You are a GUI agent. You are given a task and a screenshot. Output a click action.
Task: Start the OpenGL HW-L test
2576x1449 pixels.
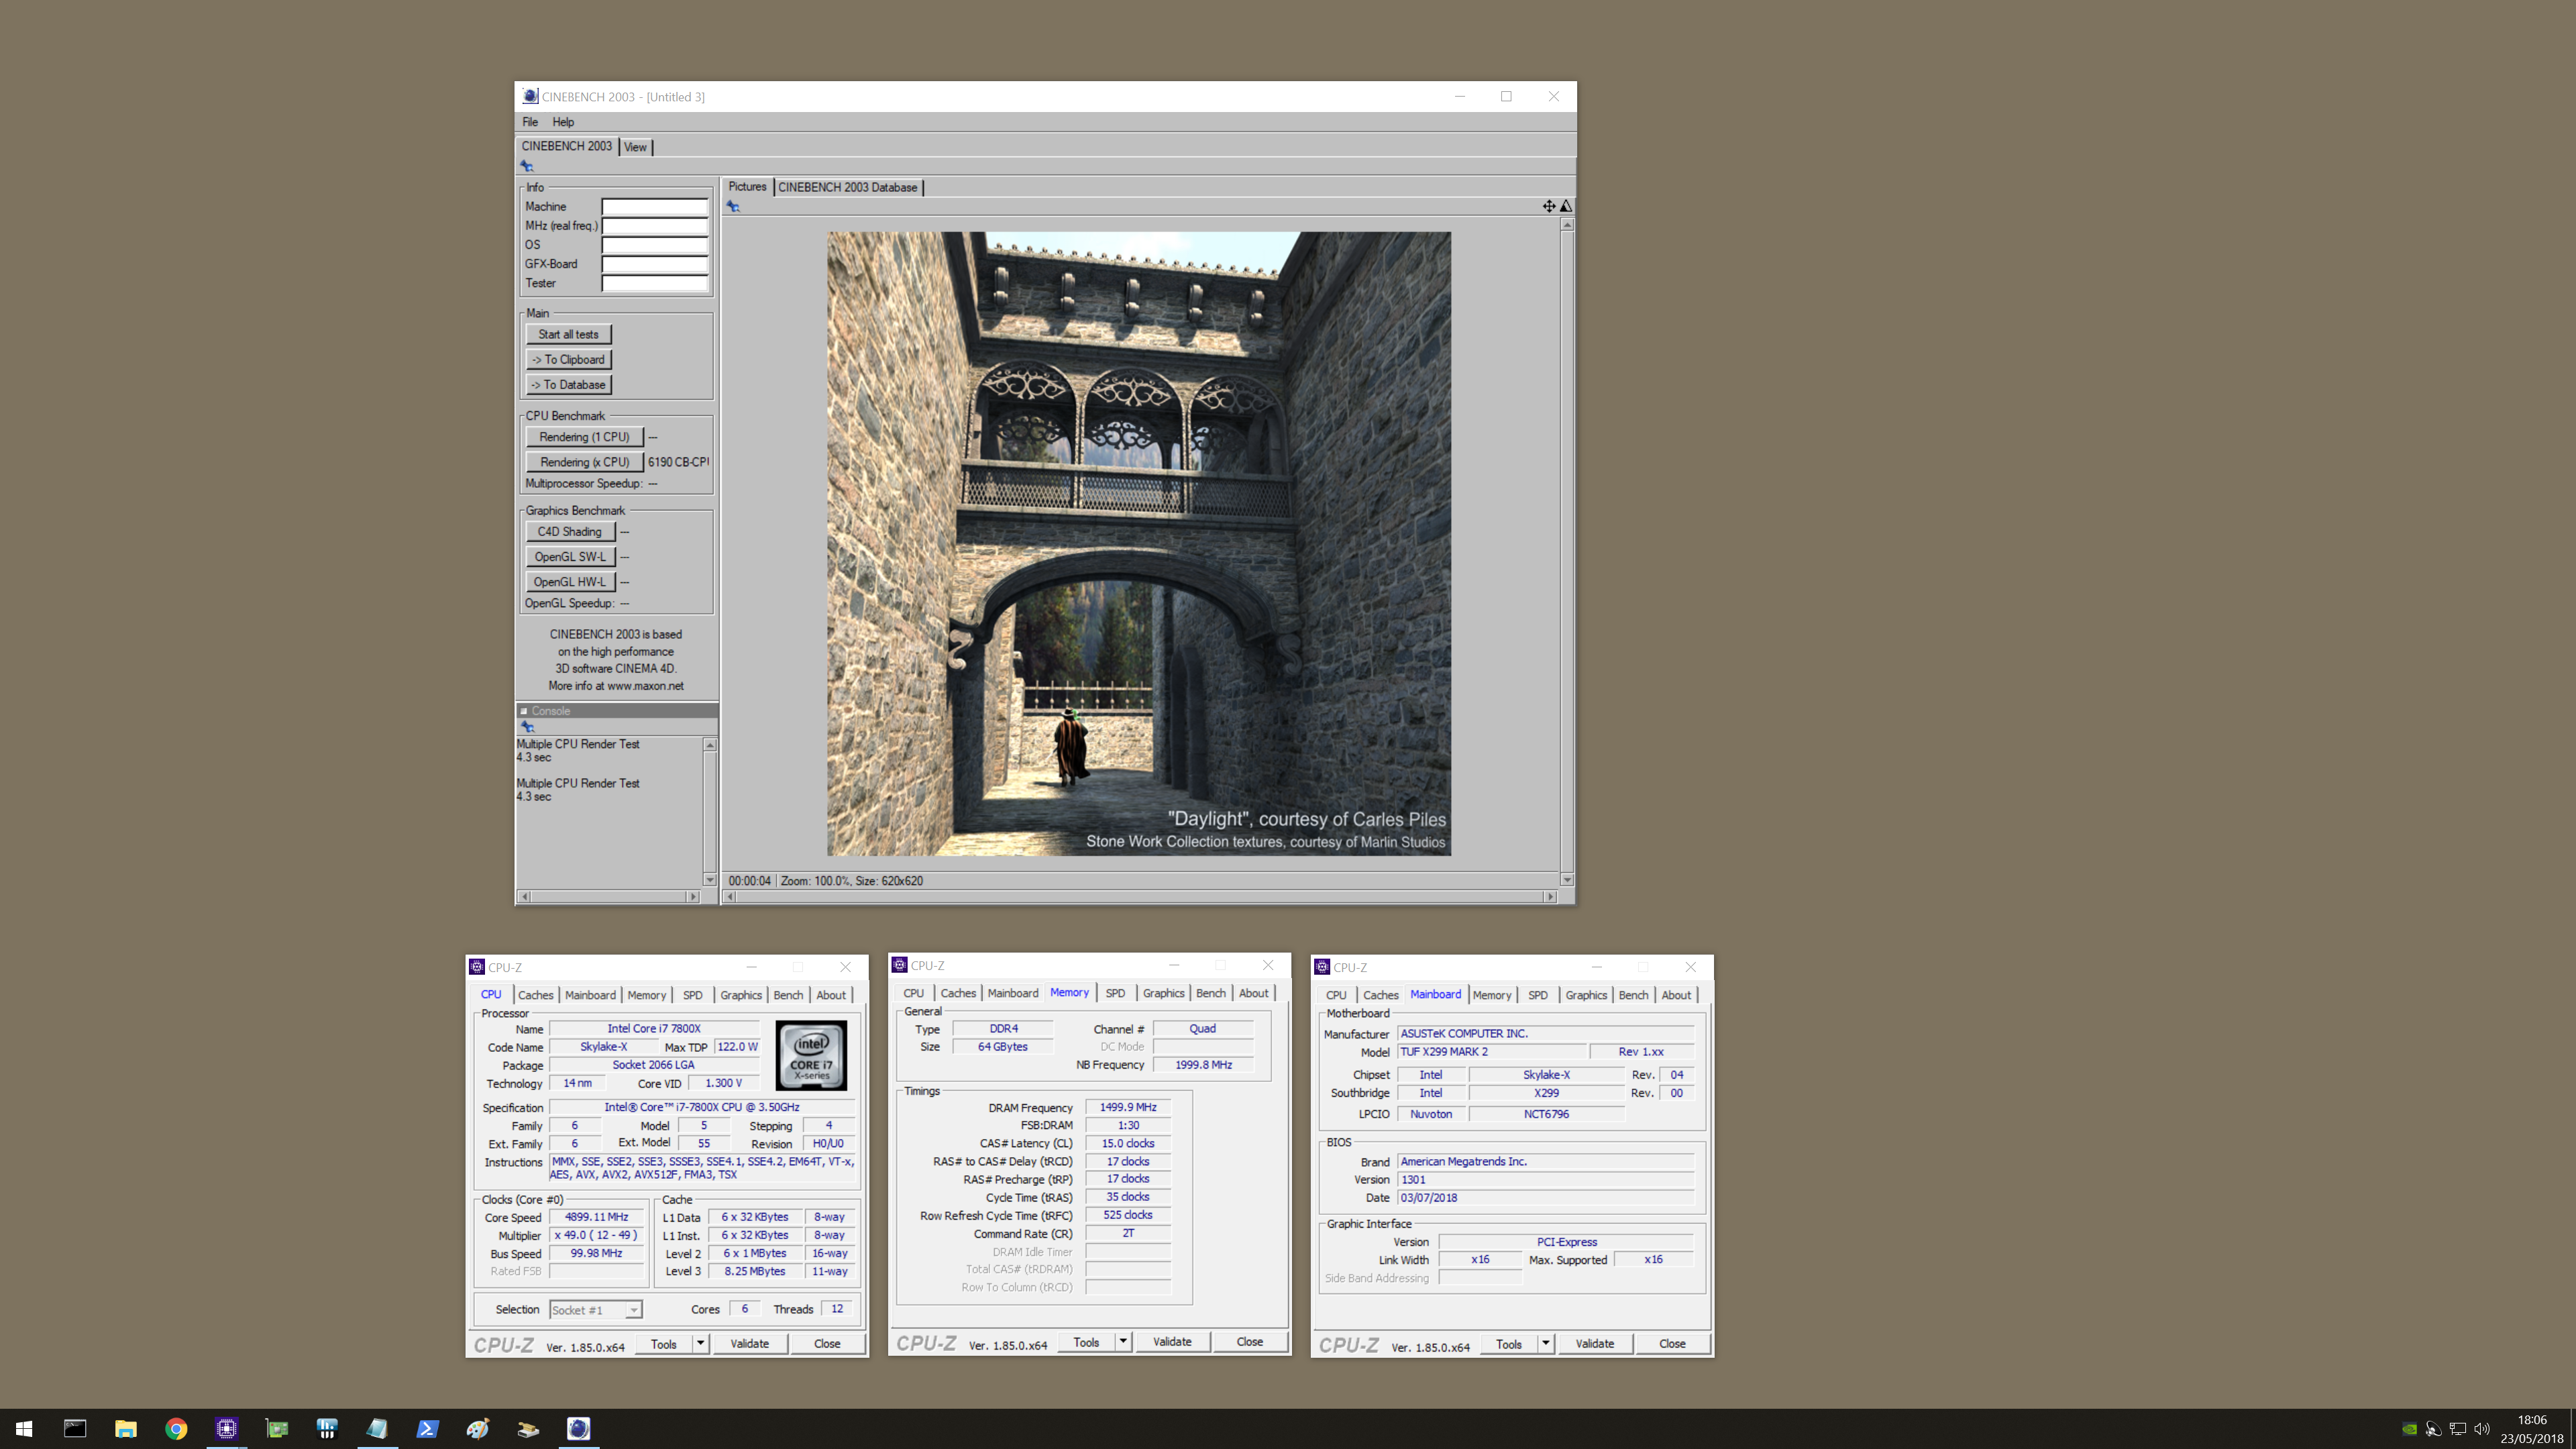coord(570,582)
